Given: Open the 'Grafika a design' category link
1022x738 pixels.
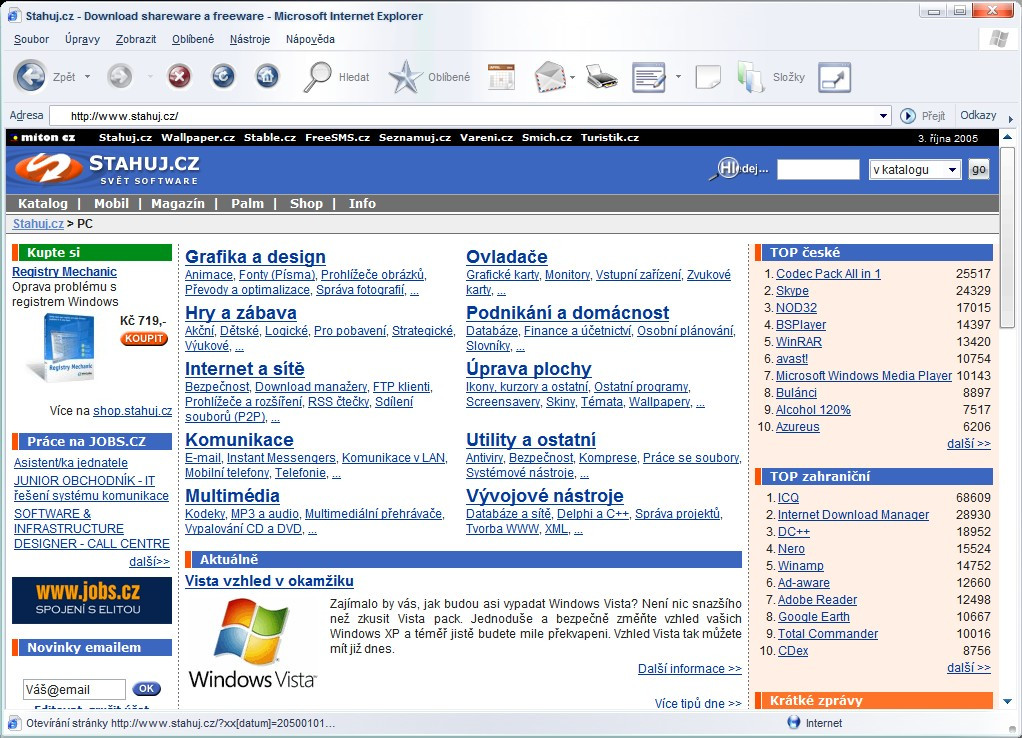Looking at the screenshot, I should coord(256,257).
